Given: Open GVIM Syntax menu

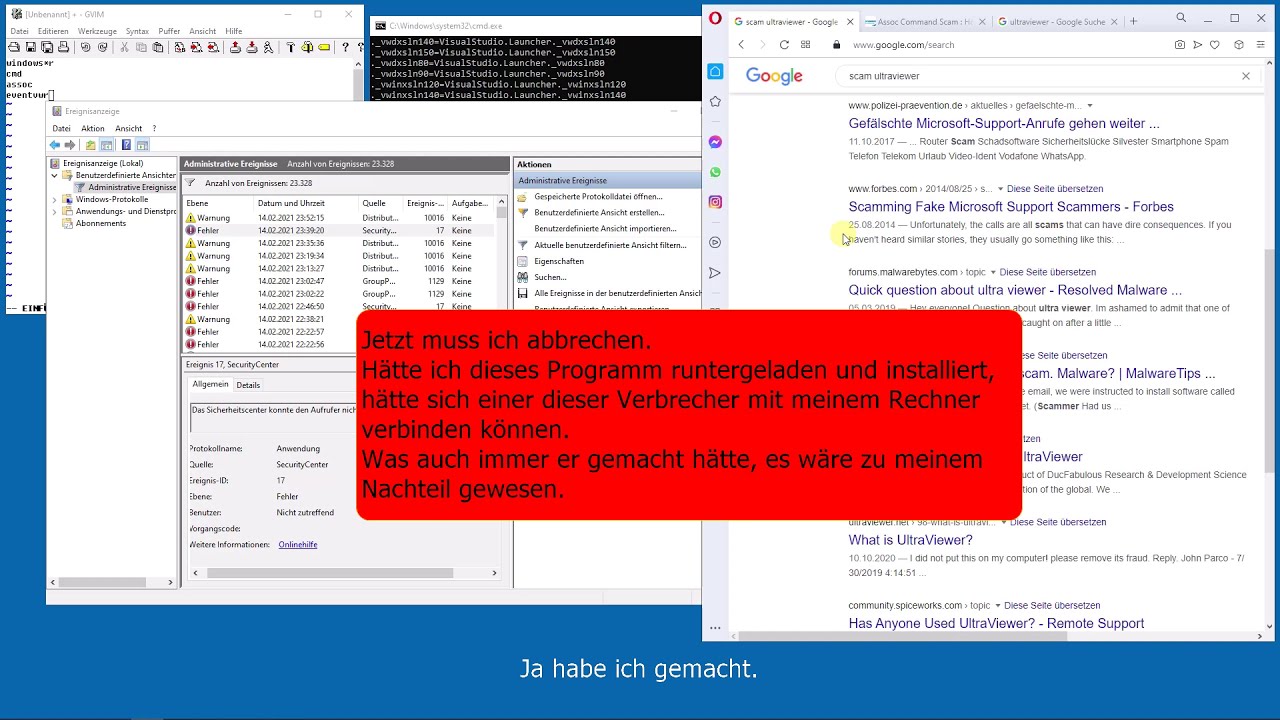Looking at the screenshot, I should tap(137, 31).
